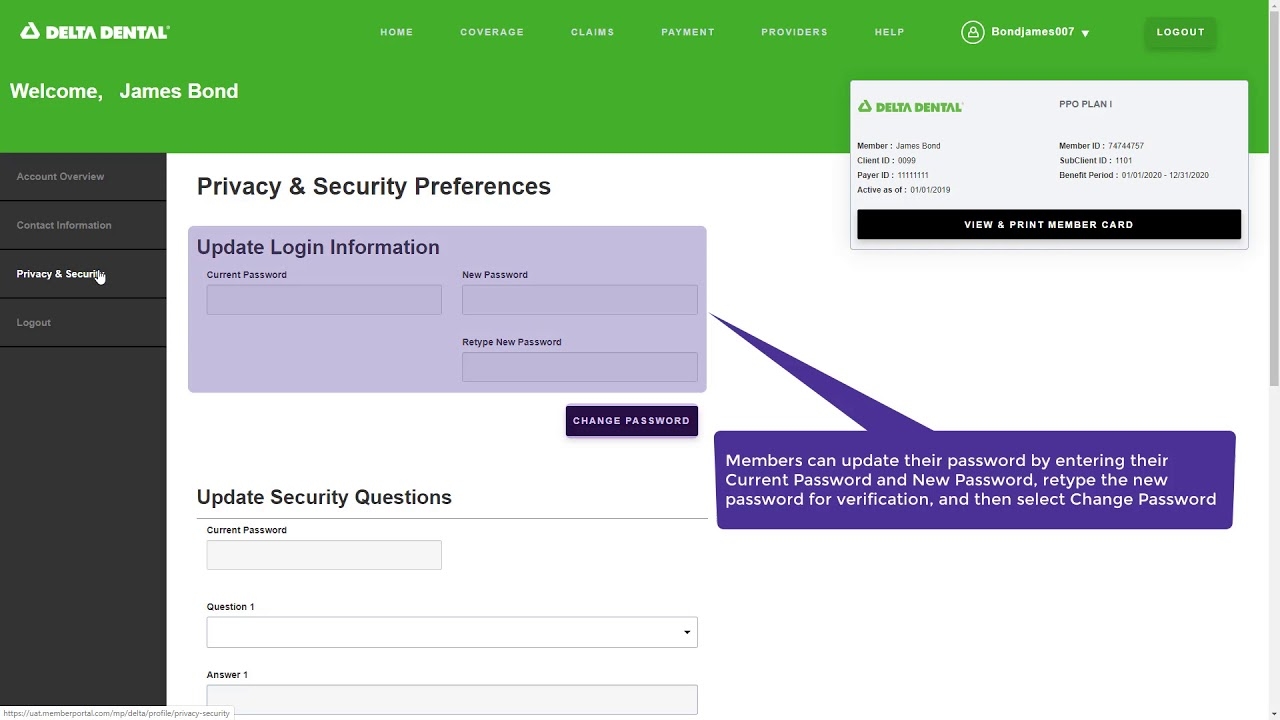Select the CLAIMS navigation item
1280x720 pixels.
tap(592, 32)
